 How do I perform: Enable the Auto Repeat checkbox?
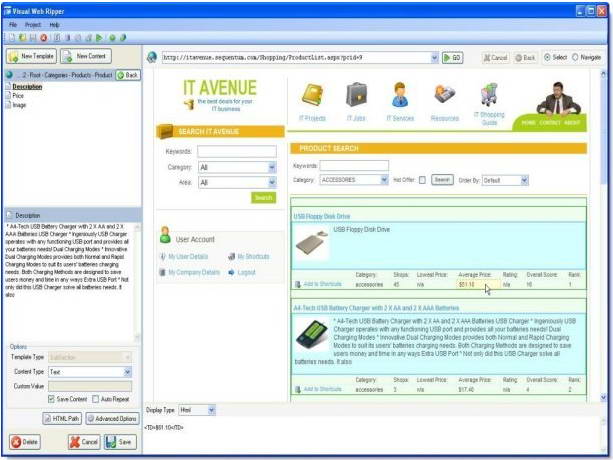click(95, 399)
